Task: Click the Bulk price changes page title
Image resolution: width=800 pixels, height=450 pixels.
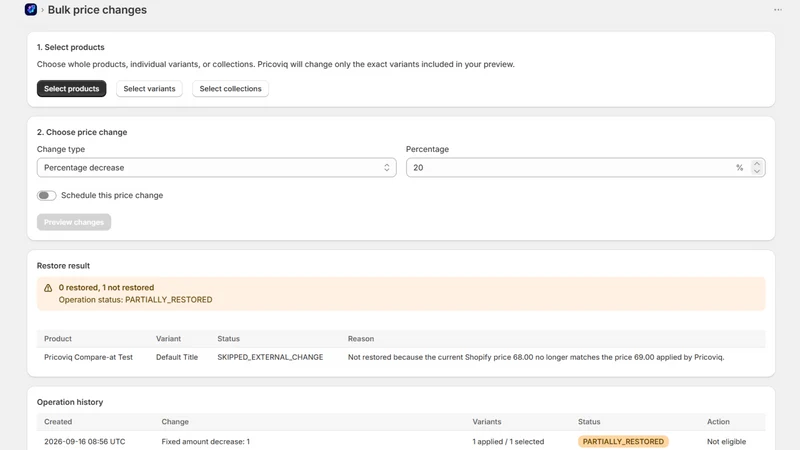Action: click(x=97, y=10)
